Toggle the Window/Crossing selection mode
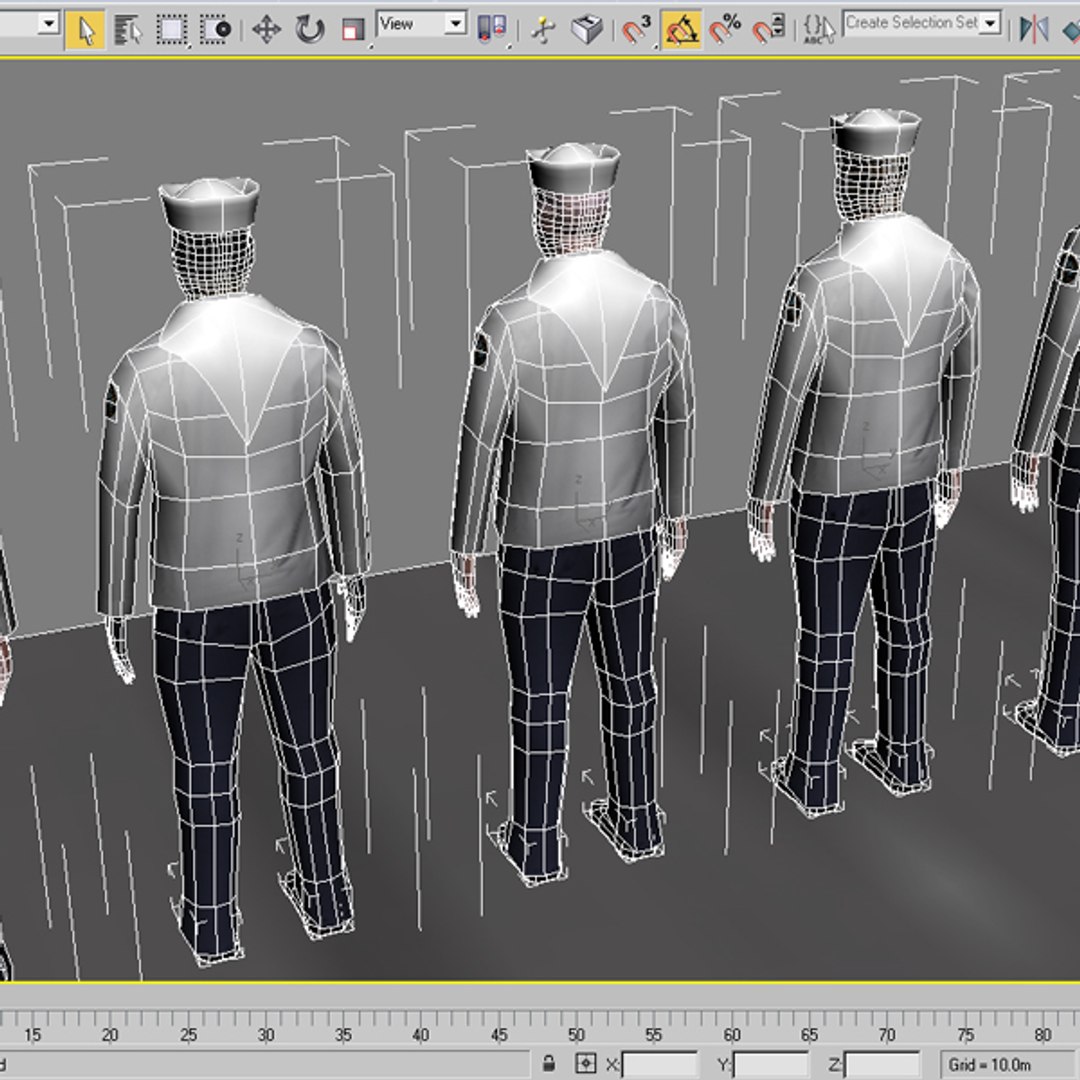Viewport: 1080px width, 1080px height. 216,29
